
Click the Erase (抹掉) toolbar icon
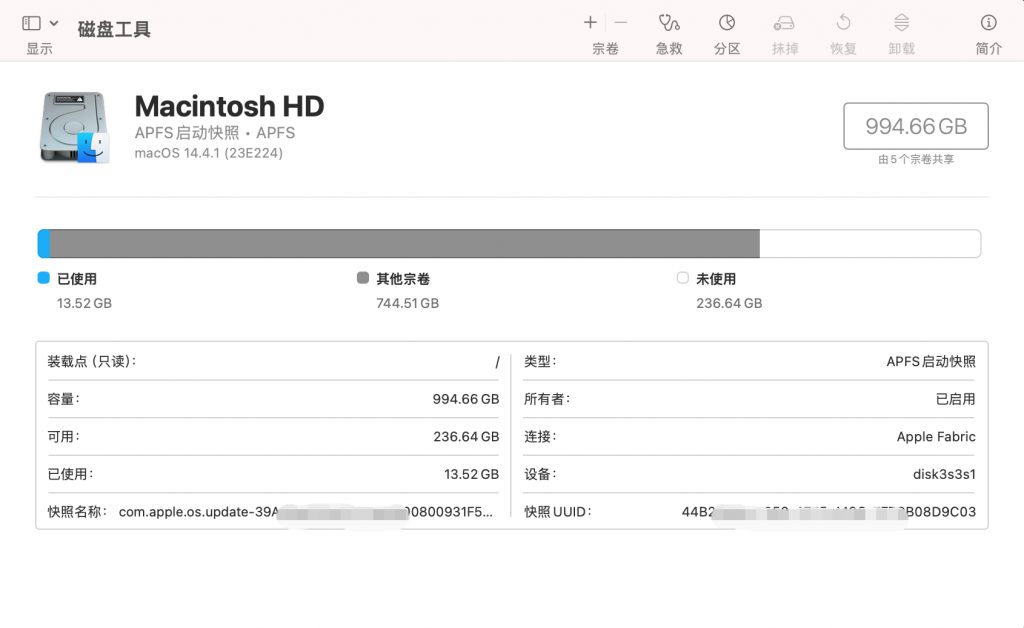785,23
